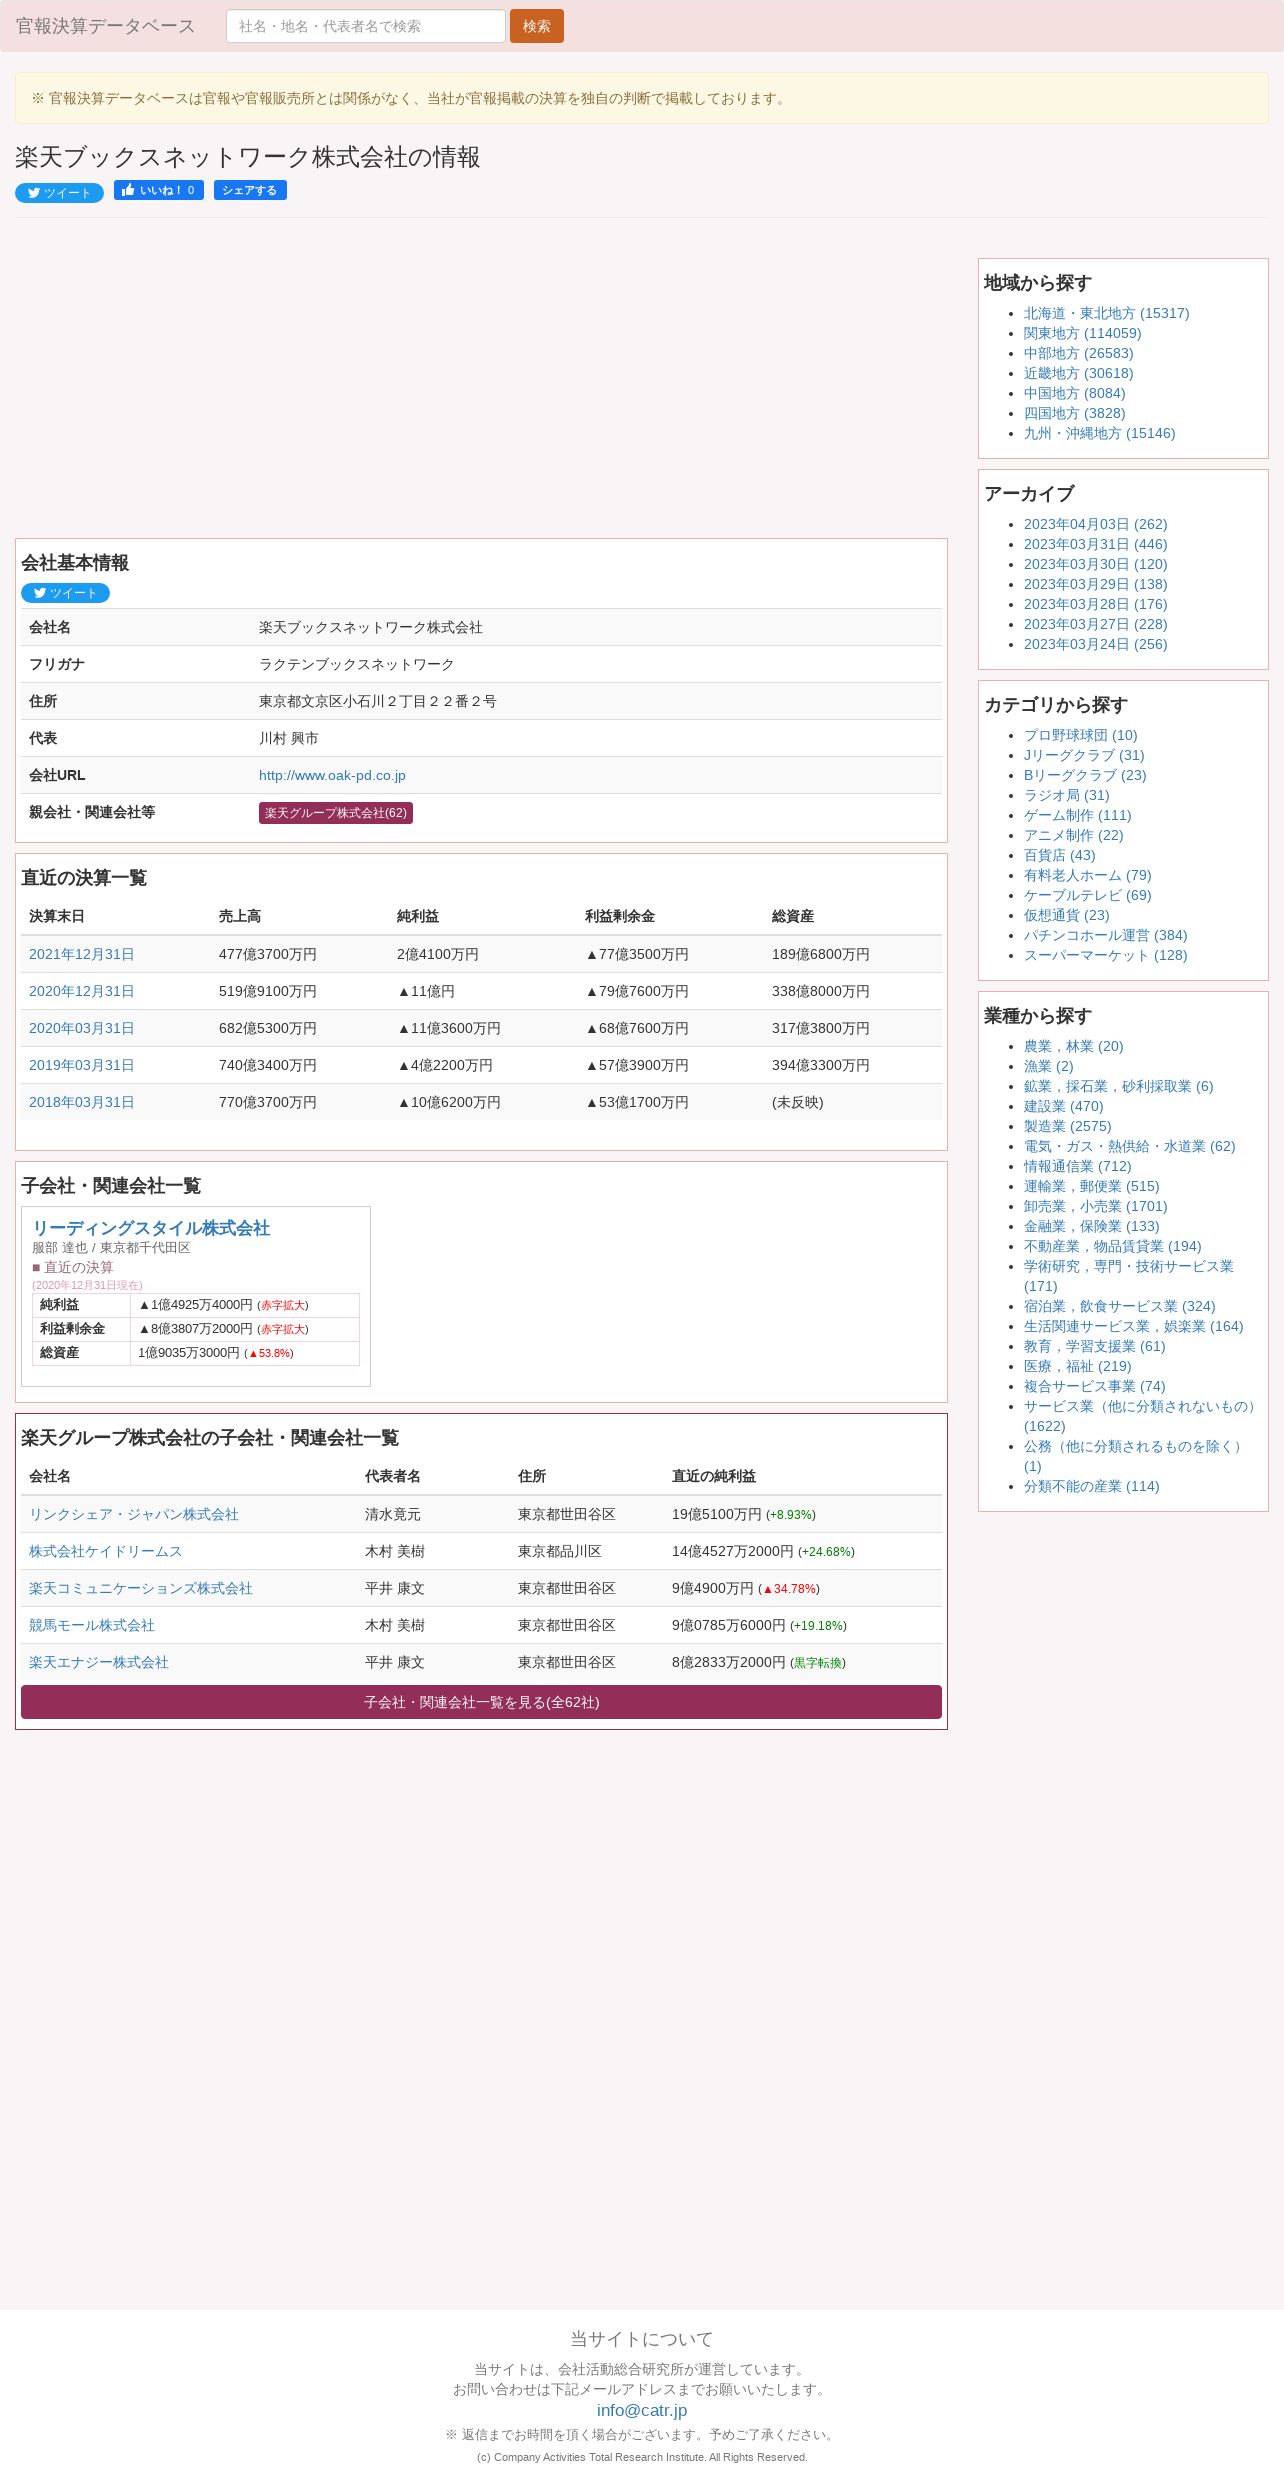Select 中国地方 (8084) region
The width and height of the screenshot is (1284, 2475).
point(1074,393)
